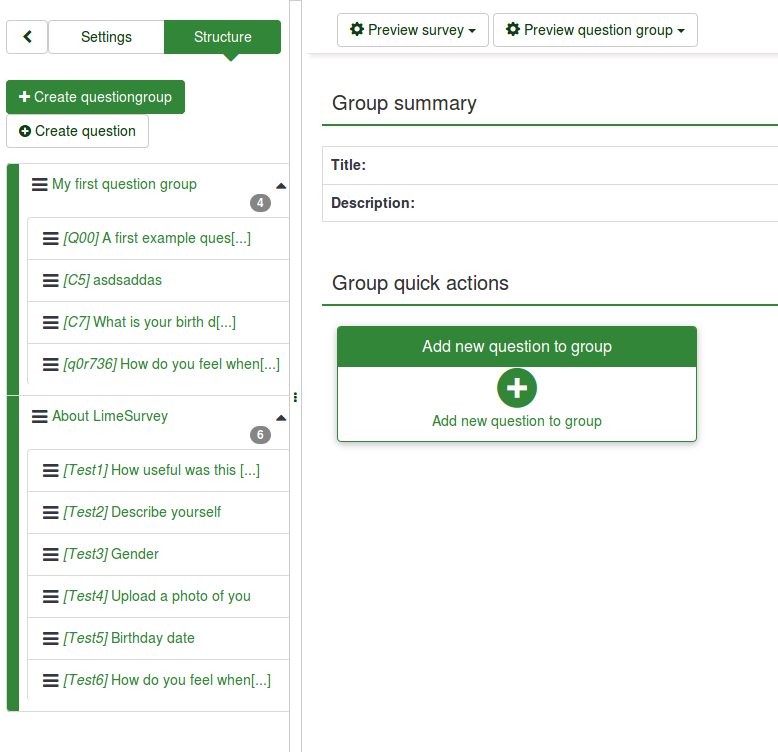778x752 pixels.
Task: Open question C7 What is your birth date
Action: tap(149, 322)
